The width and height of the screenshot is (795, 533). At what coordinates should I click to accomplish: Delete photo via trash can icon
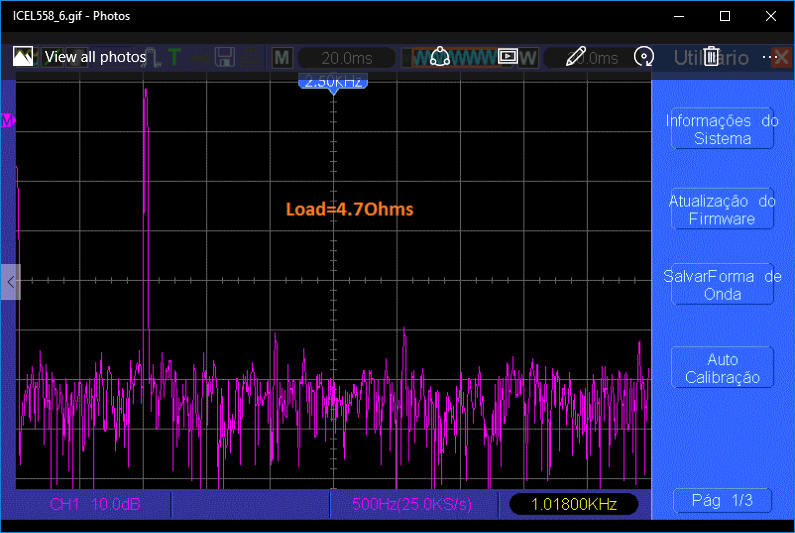pos(711,57)
